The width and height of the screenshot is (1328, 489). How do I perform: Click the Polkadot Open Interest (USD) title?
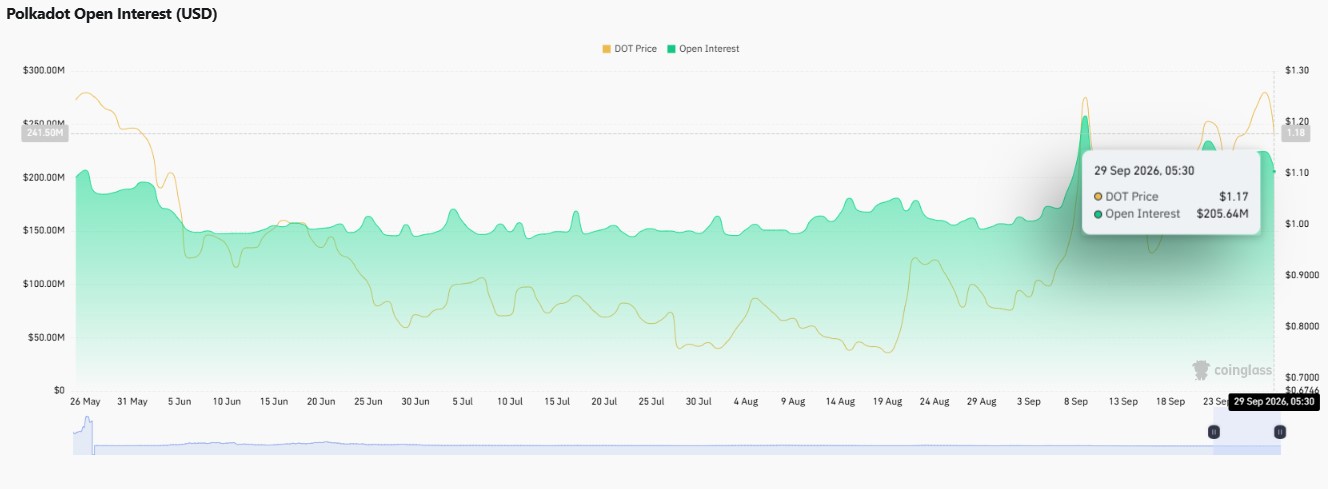112,14
